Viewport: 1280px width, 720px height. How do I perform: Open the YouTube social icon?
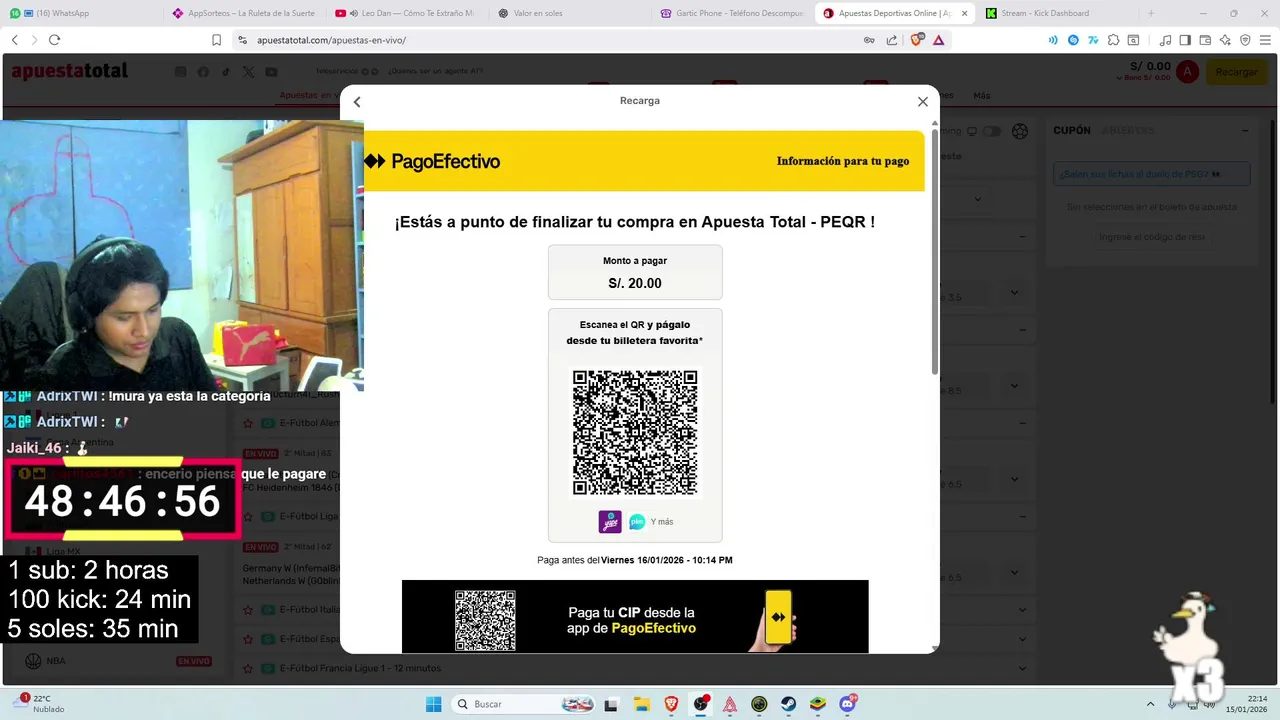(271, 72)
